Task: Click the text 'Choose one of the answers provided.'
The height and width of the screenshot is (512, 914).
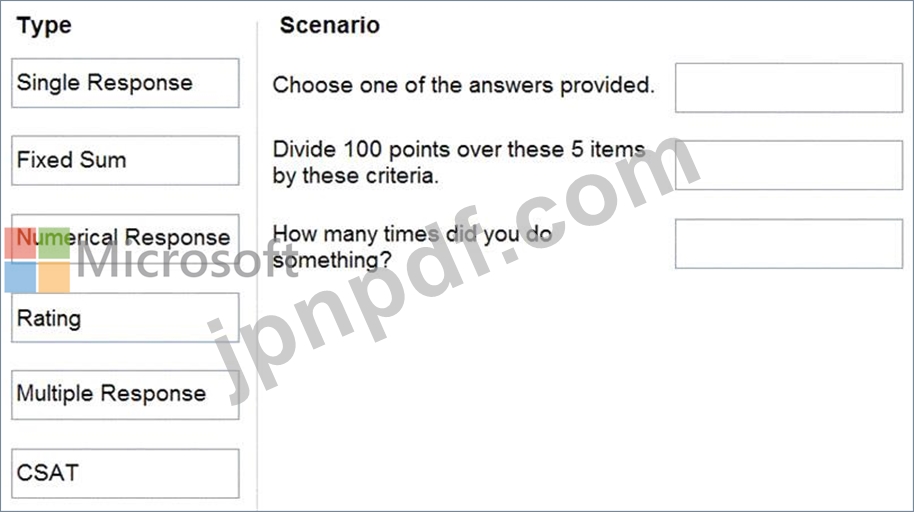Action: click(463, 85)
